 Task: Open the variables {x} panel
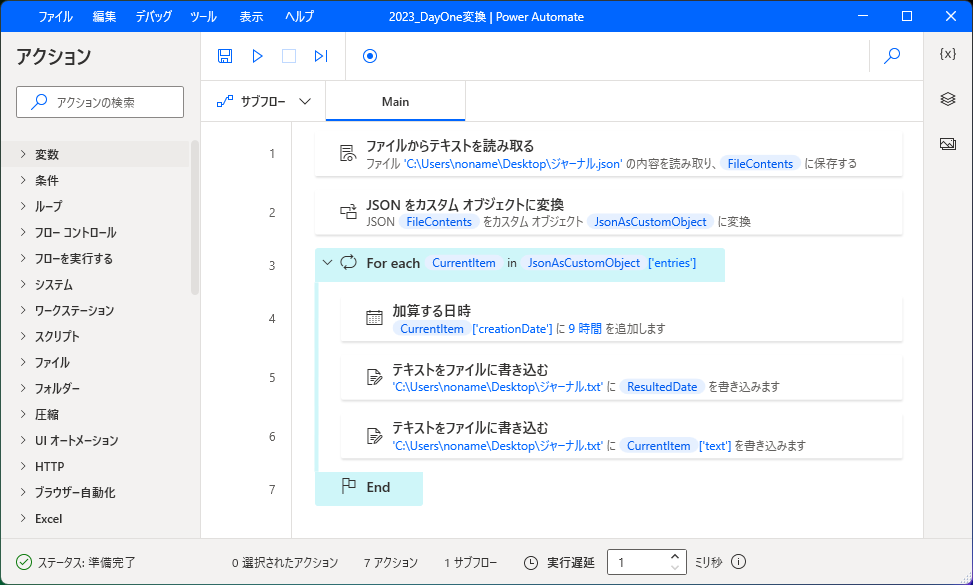[x=948, y=54]
